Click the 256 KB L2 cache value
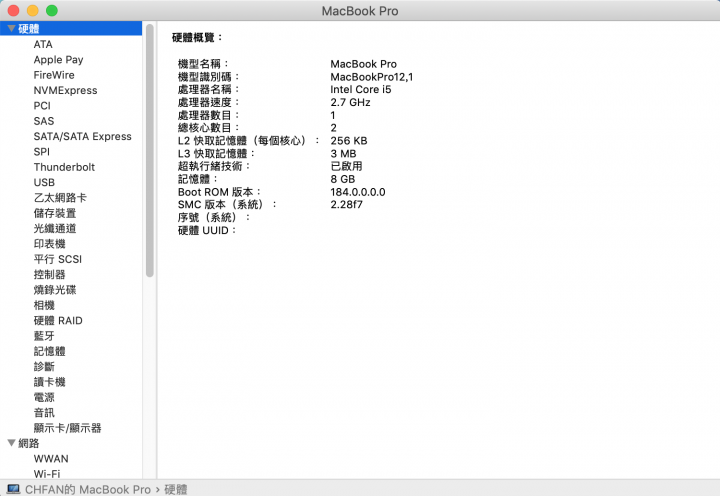 click(x=349, y=141)
